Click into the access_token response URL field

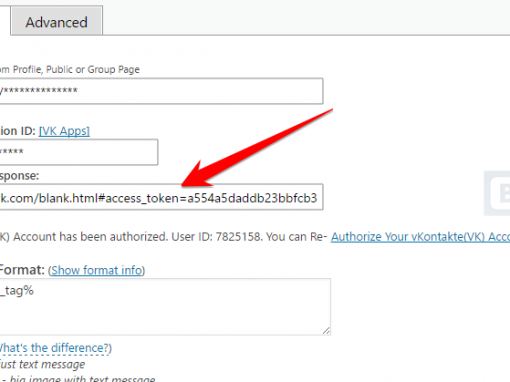[161, 197]
